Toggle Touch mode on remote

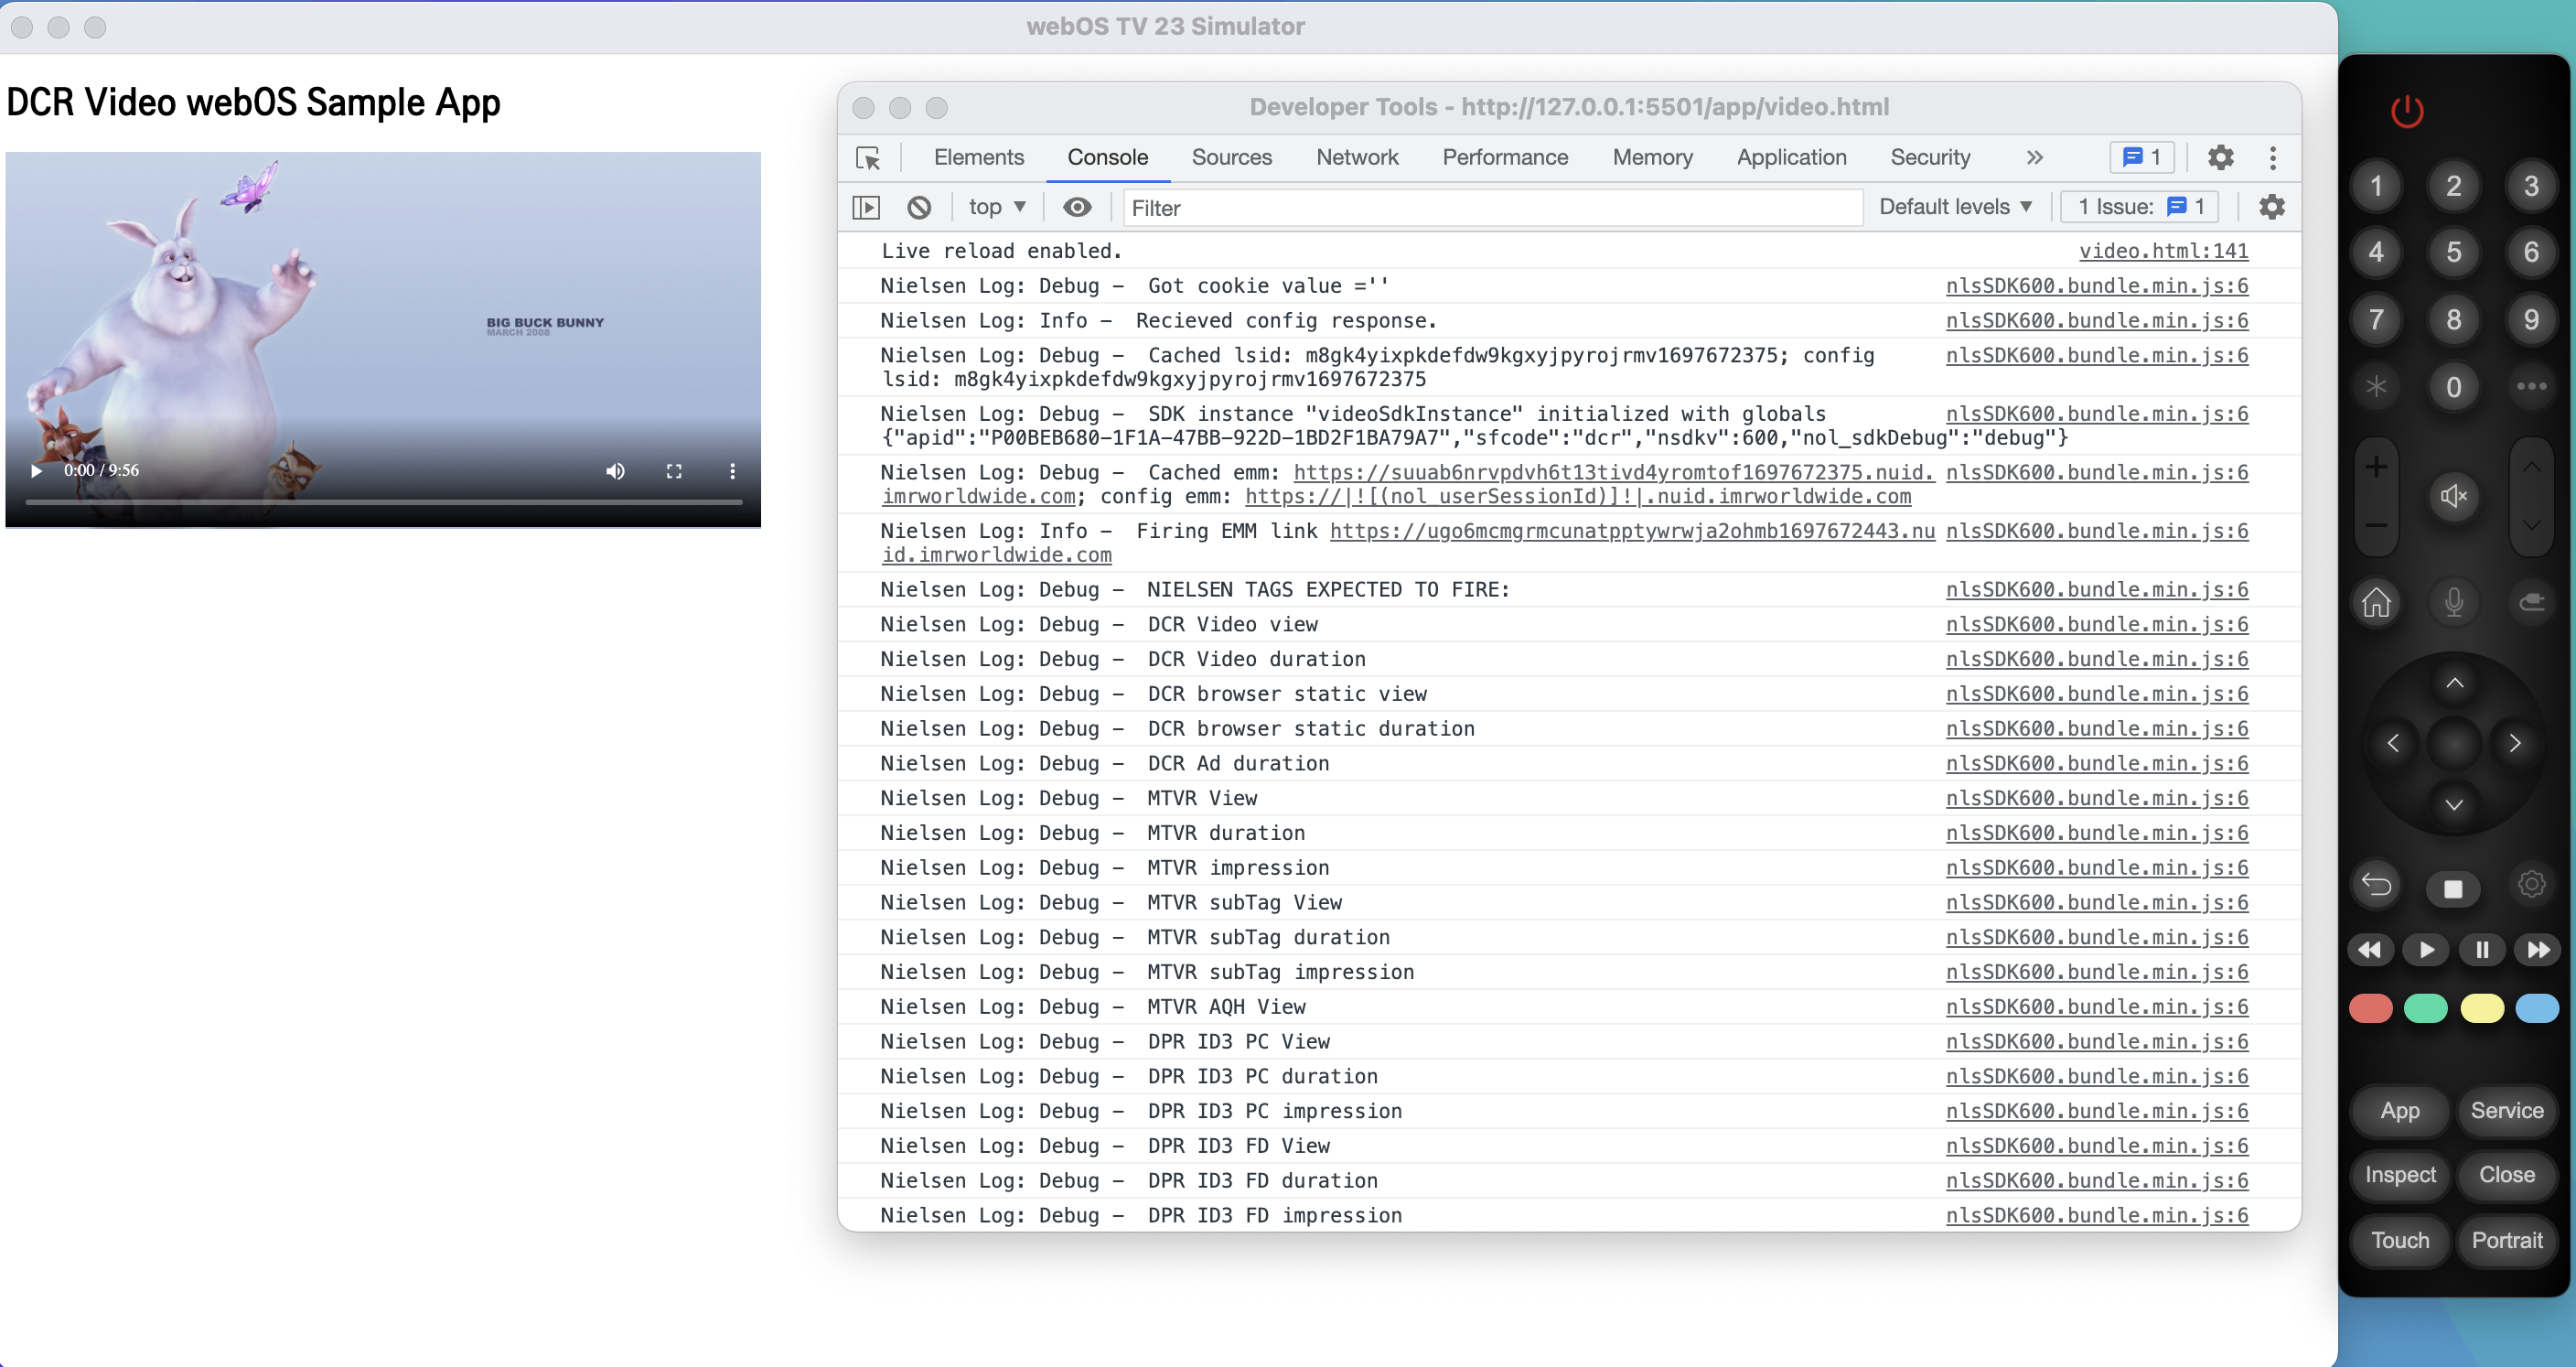pyautogui.click(x=2399, y=1241)
